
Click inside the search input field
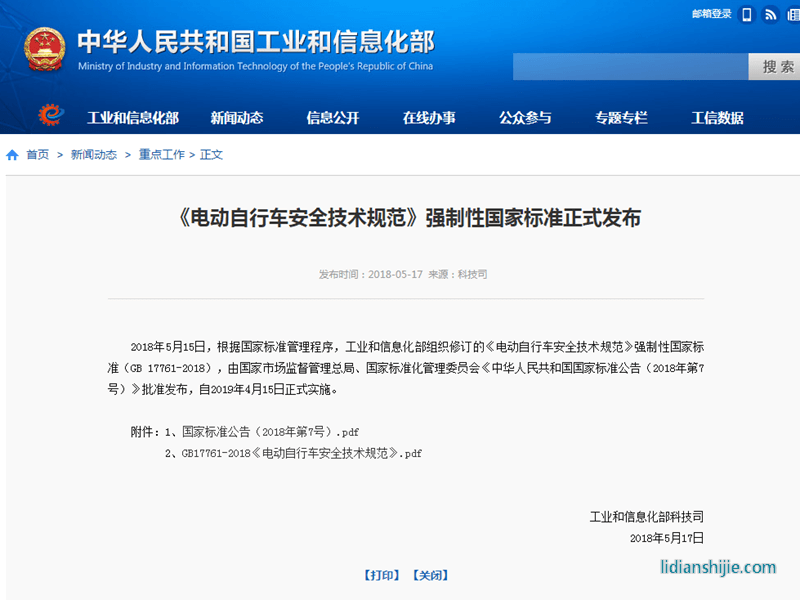630,67
